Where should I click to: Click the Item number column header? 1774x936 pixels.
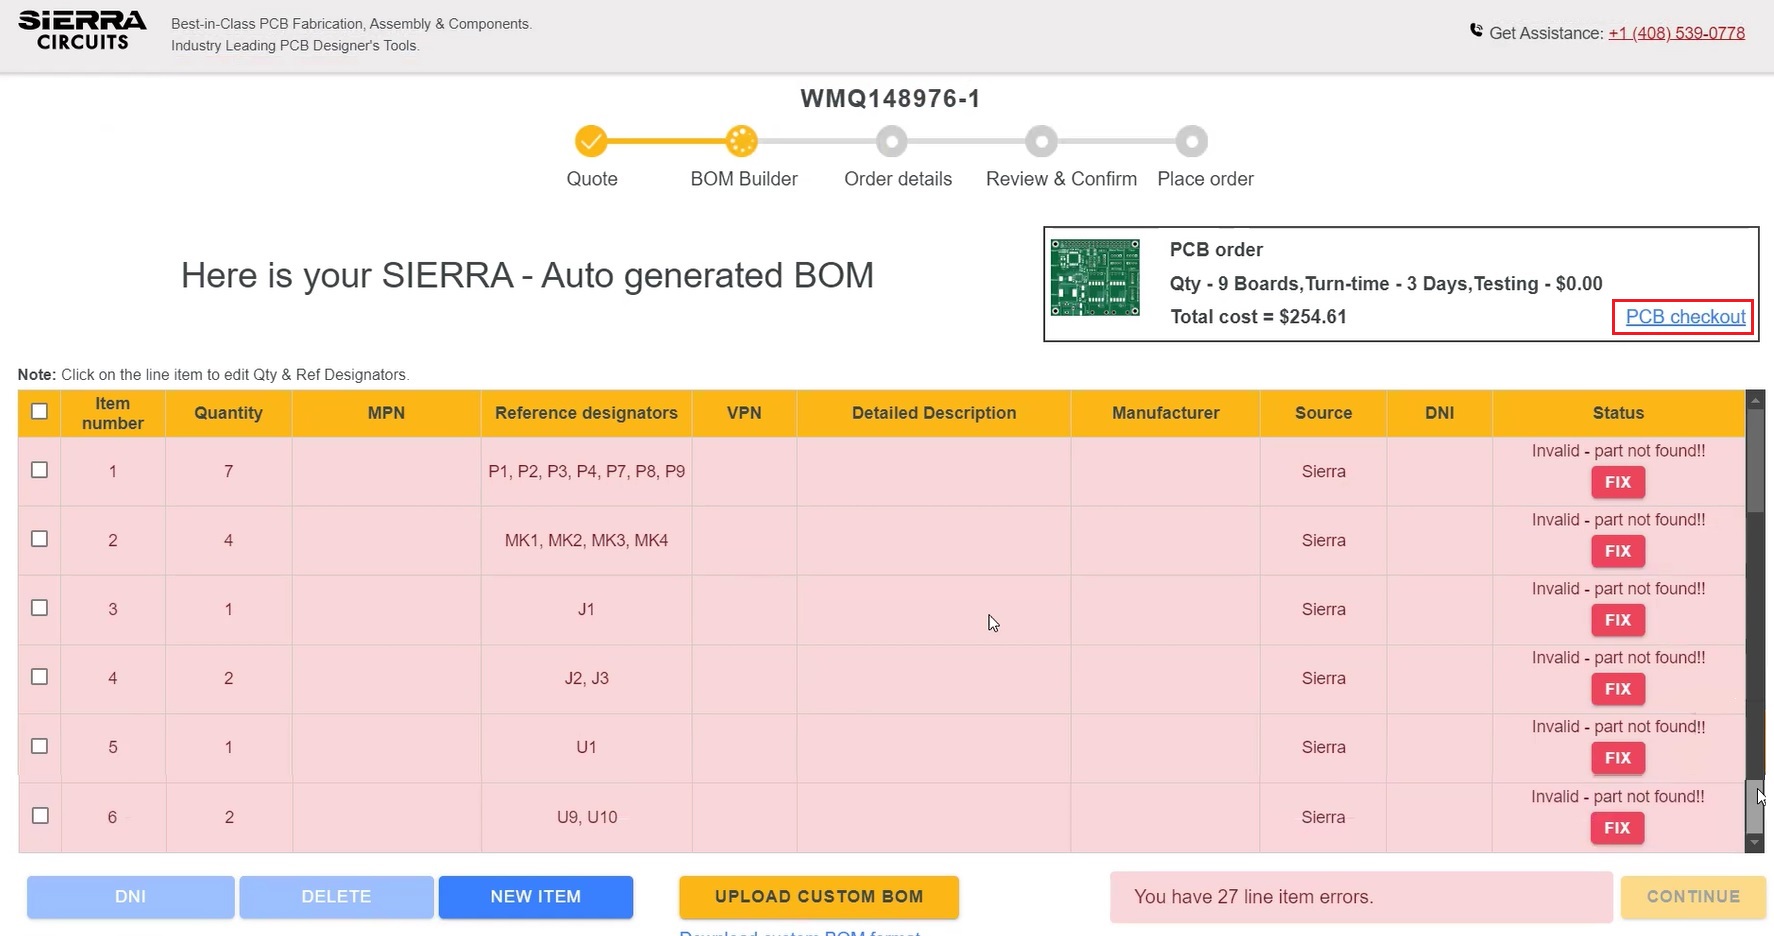[x=113, y=413]
